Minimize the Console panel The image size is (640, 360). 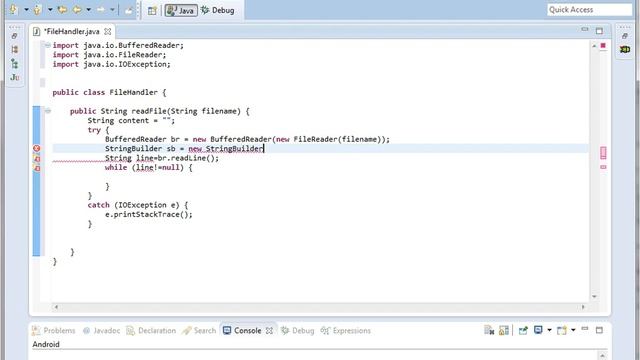point(584,329)
